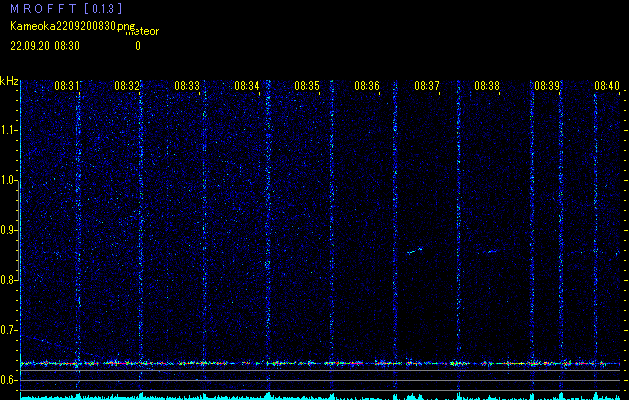Screen dimensions: 629x400
Task: Click the 1.0 frequency axis label
Action: [x=8, y=180]
